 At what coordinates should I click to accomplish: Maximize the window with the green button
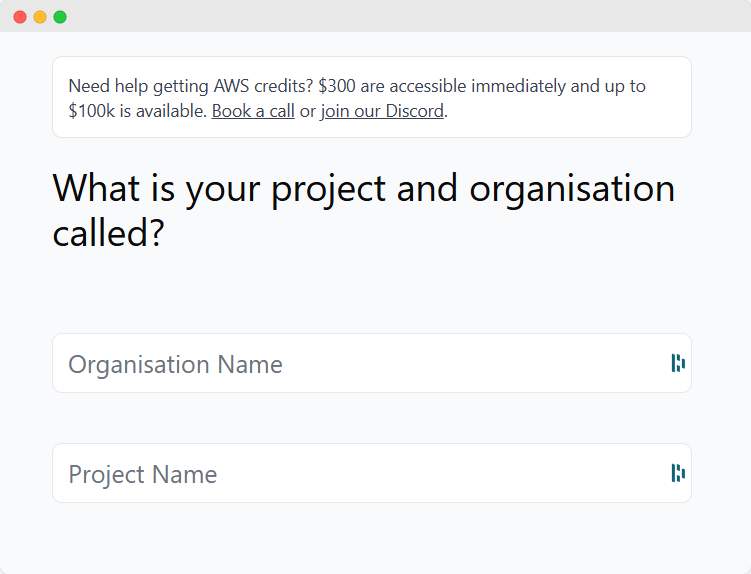[60, 17]
